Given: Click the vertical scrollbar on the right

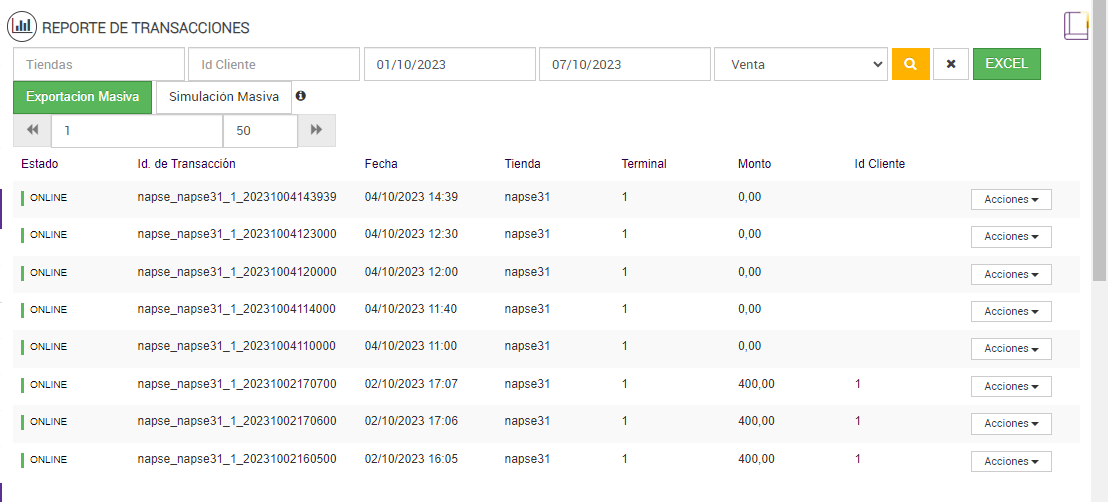Looking at the screenshot, I should [1100, 250].
